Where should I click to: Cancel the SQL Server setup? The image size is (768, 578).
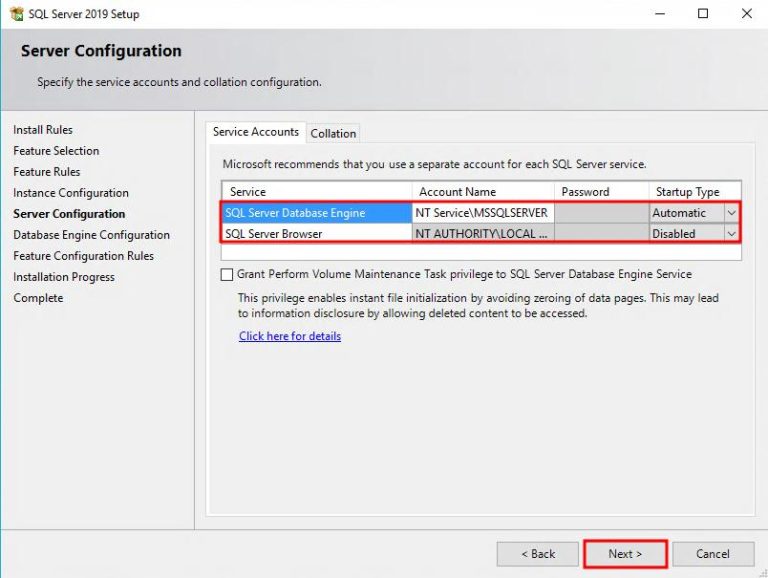pos(713,554)
